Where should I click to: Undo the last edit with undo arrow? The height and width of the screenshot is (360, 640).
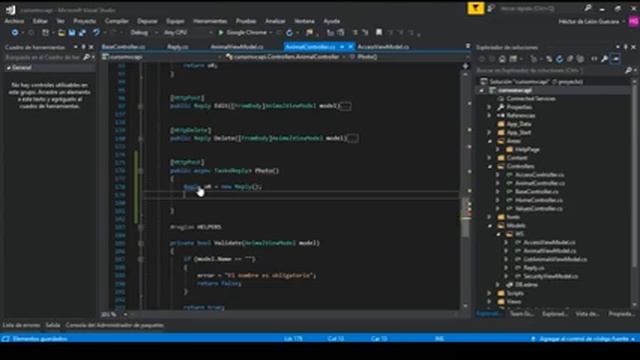tap(96, 32)
